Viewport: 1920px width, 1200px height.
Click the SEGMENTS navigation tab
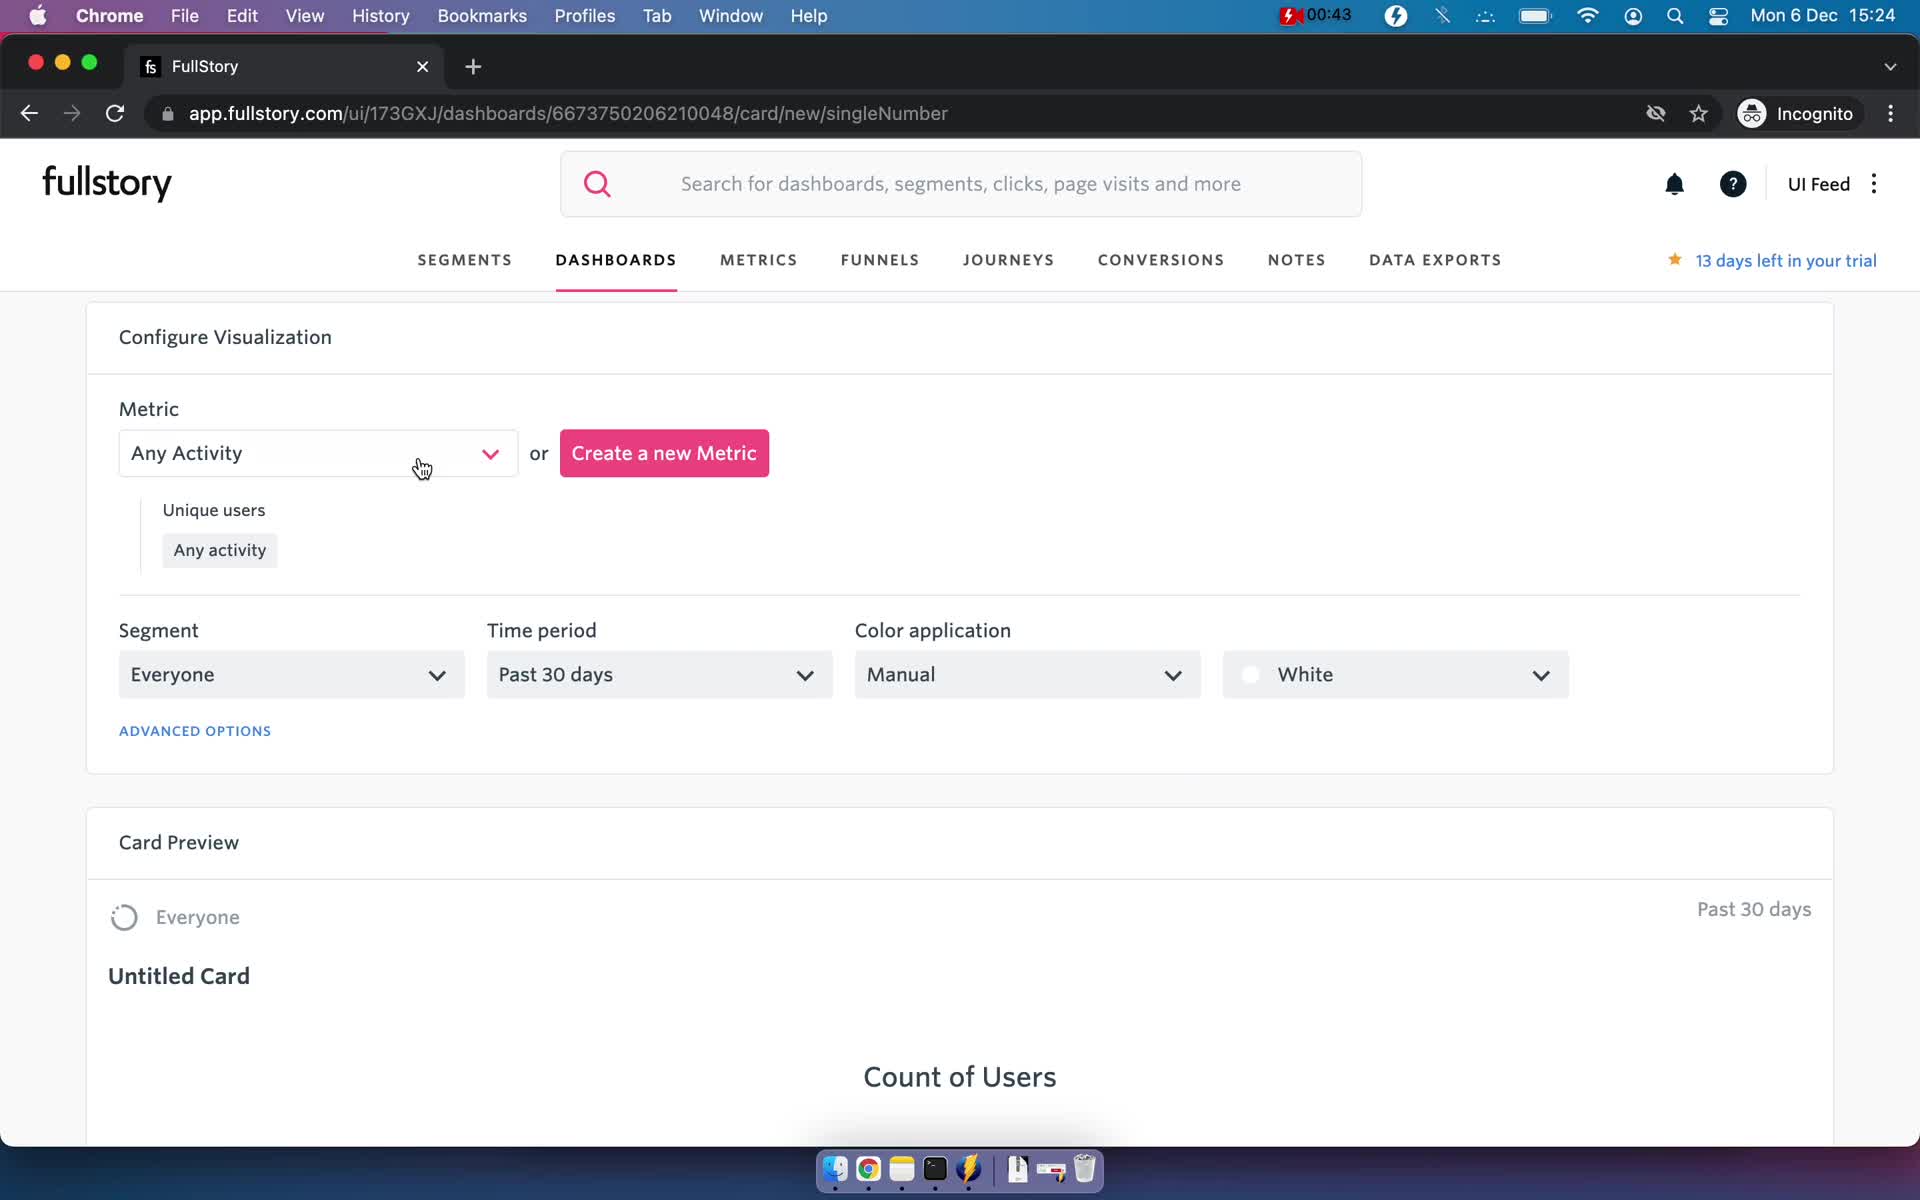pos(463,259)
